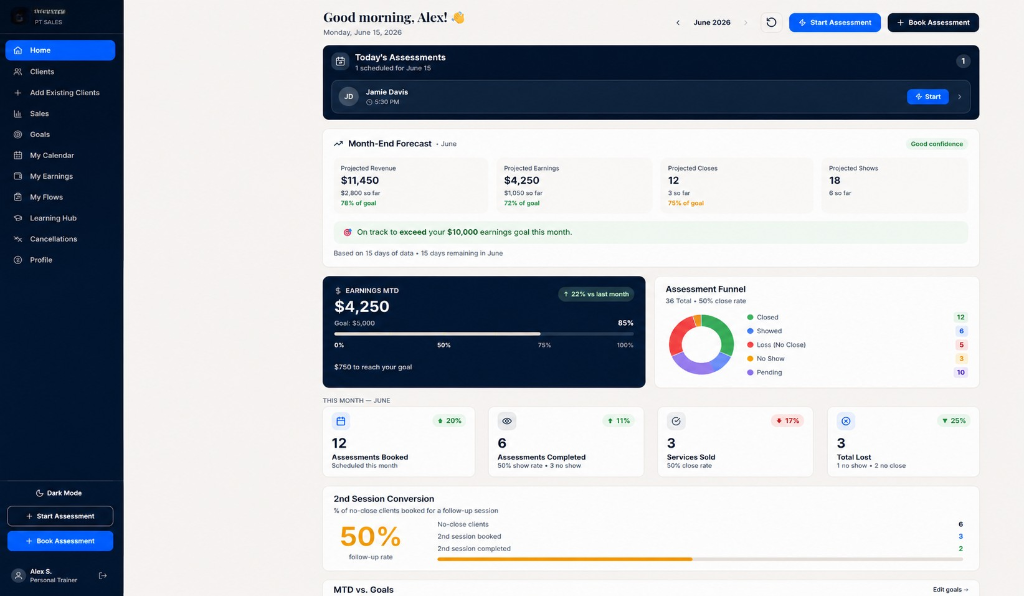Click the Profile sidebar icon
Viewport: 1024px width, 596px height.
18,260
